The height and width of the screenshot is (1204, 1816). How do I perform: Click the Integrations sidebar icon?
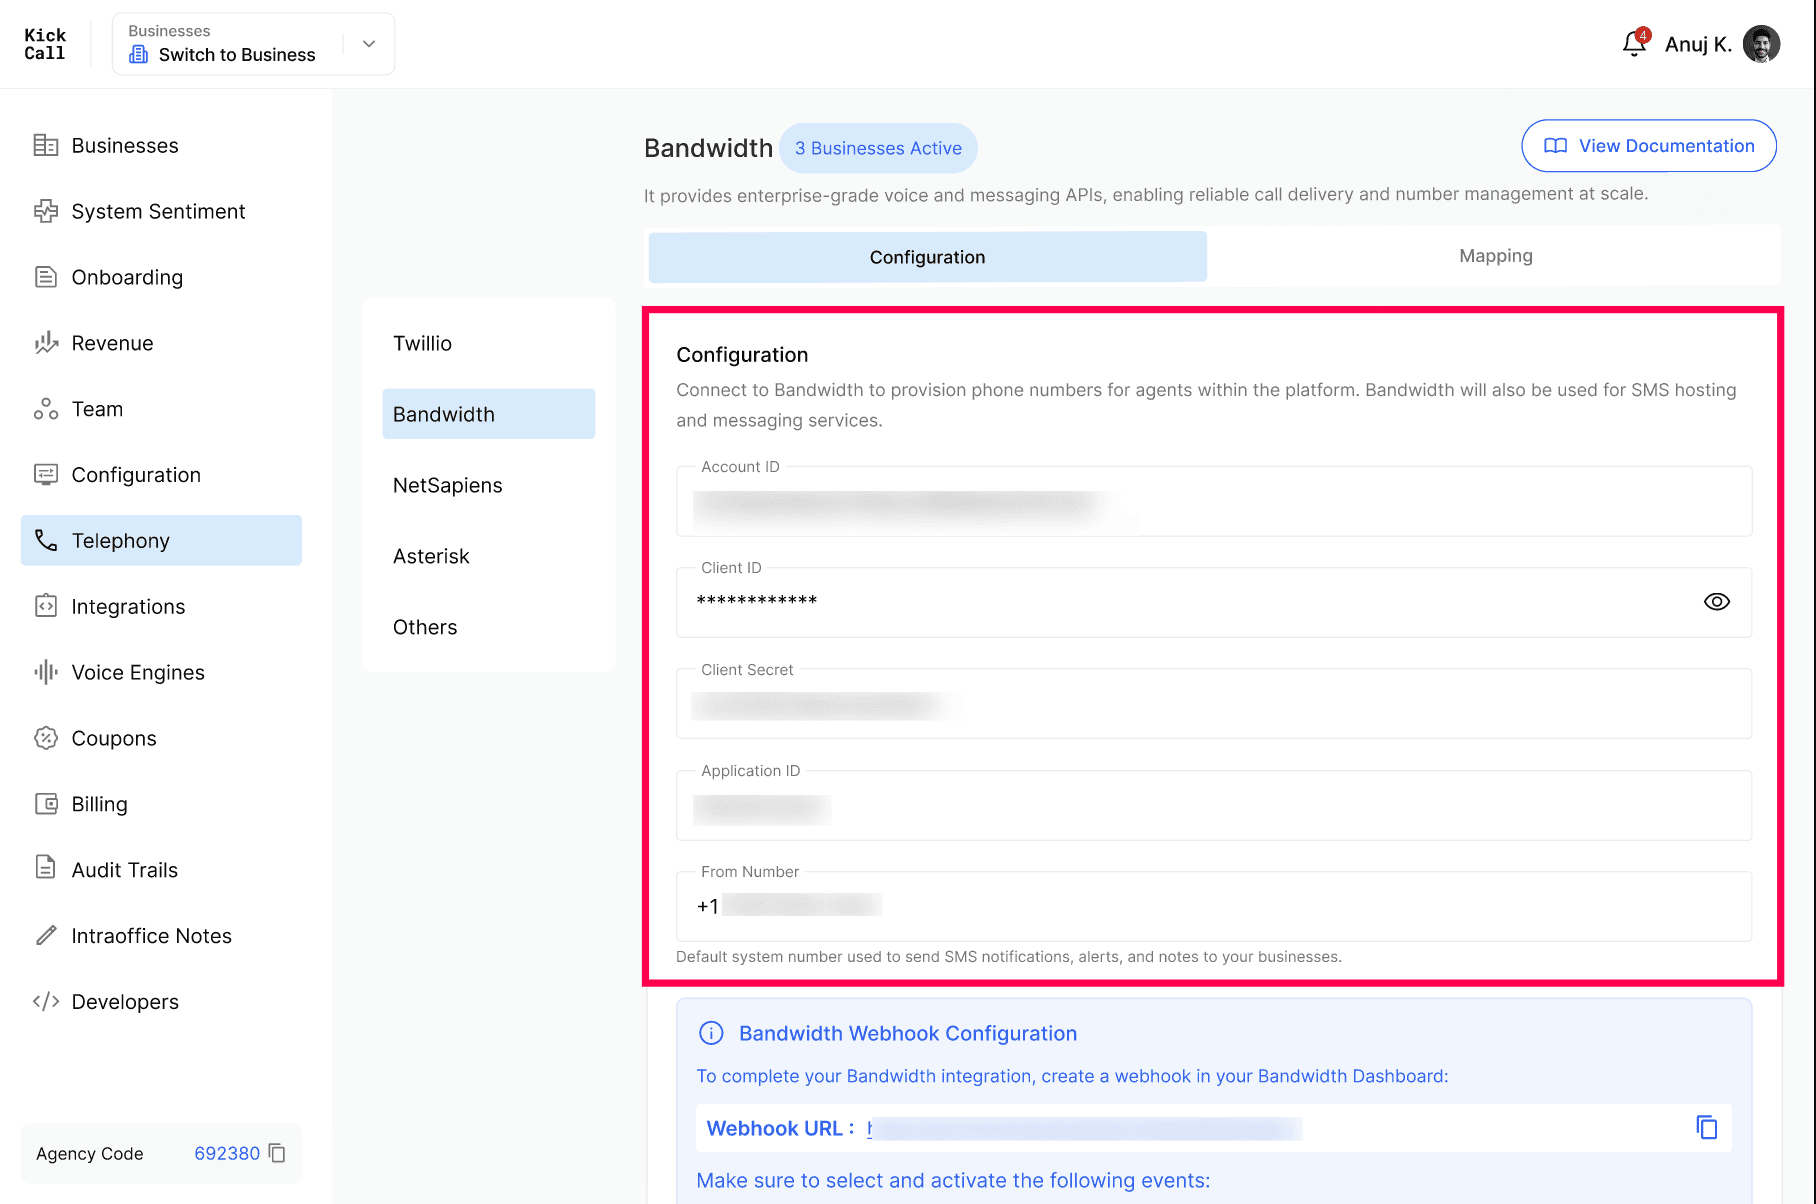click(x=46, y=606)
